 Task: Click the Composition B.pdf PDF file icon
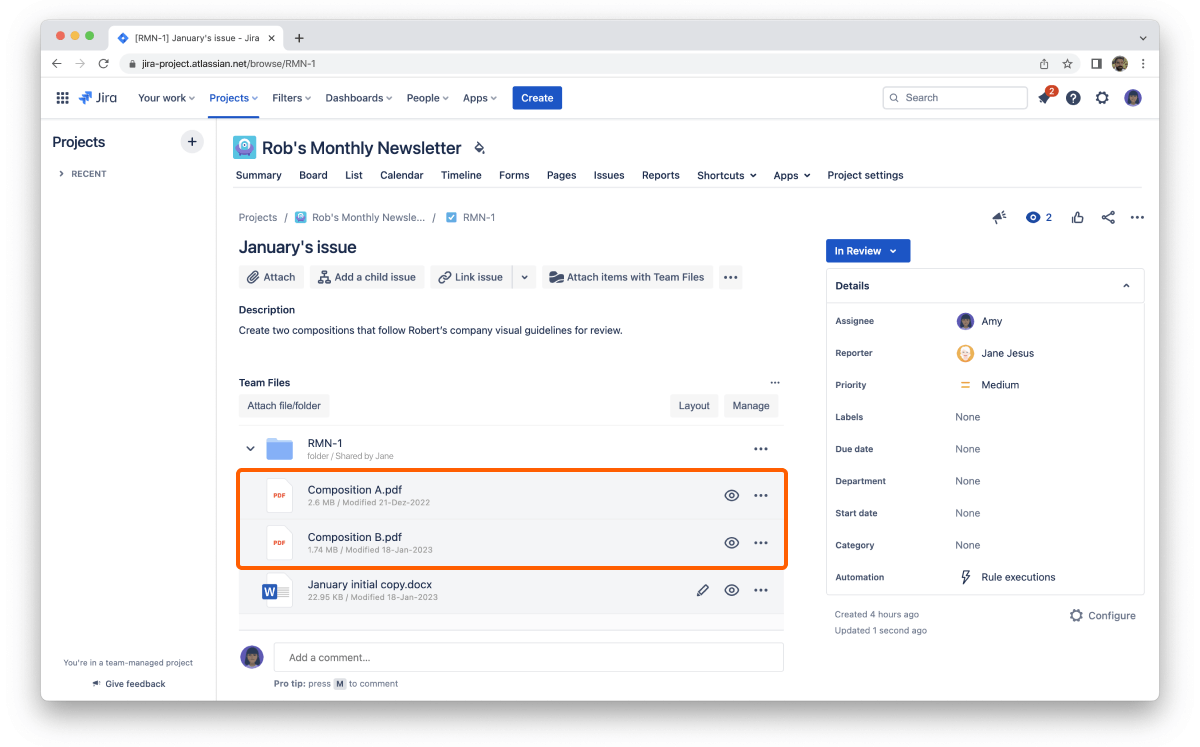(279, 543)
